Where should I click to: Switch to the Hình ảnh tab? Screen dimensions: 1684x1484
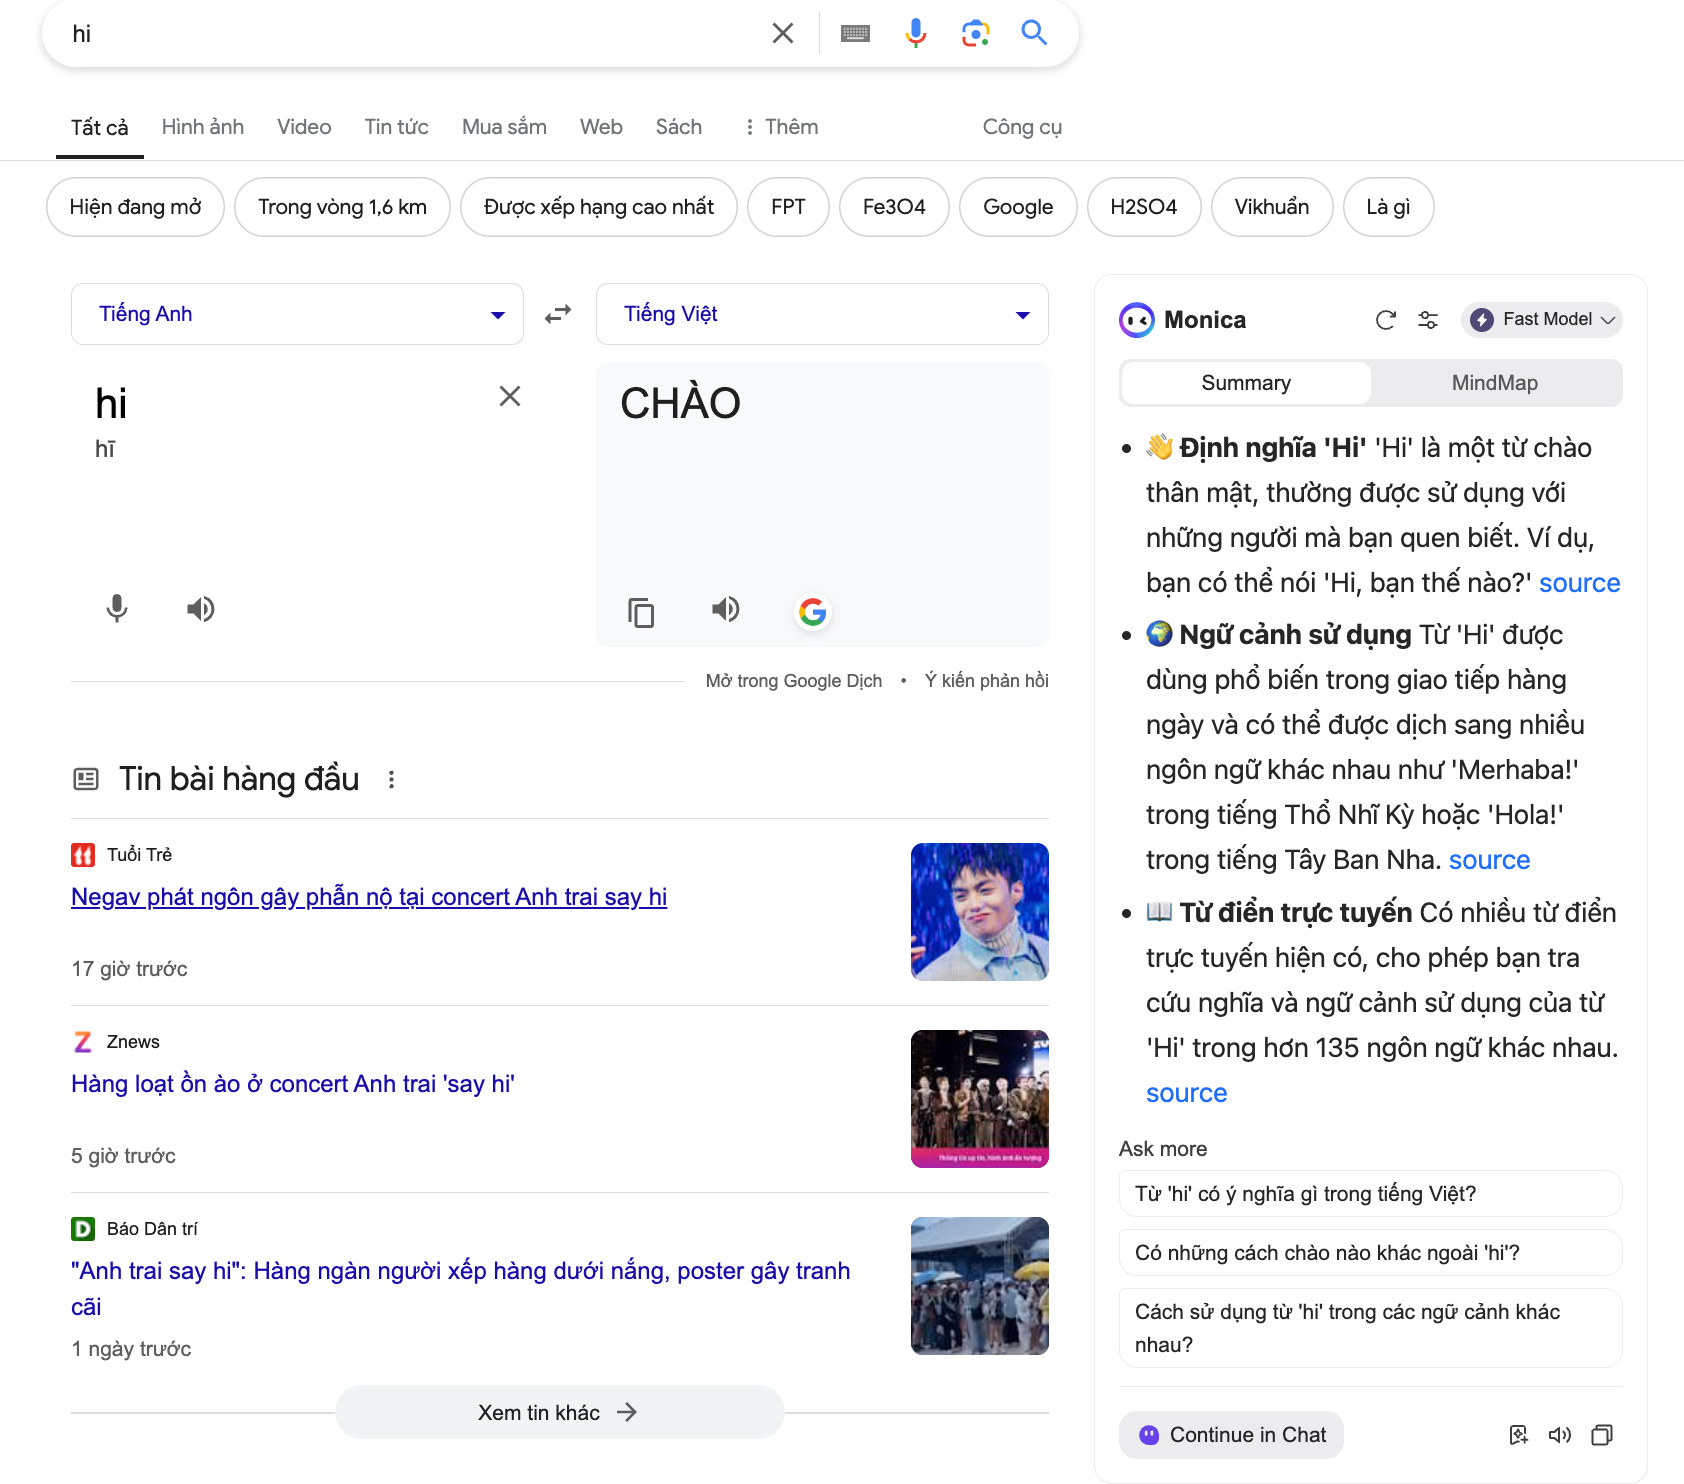pos(203,127)
